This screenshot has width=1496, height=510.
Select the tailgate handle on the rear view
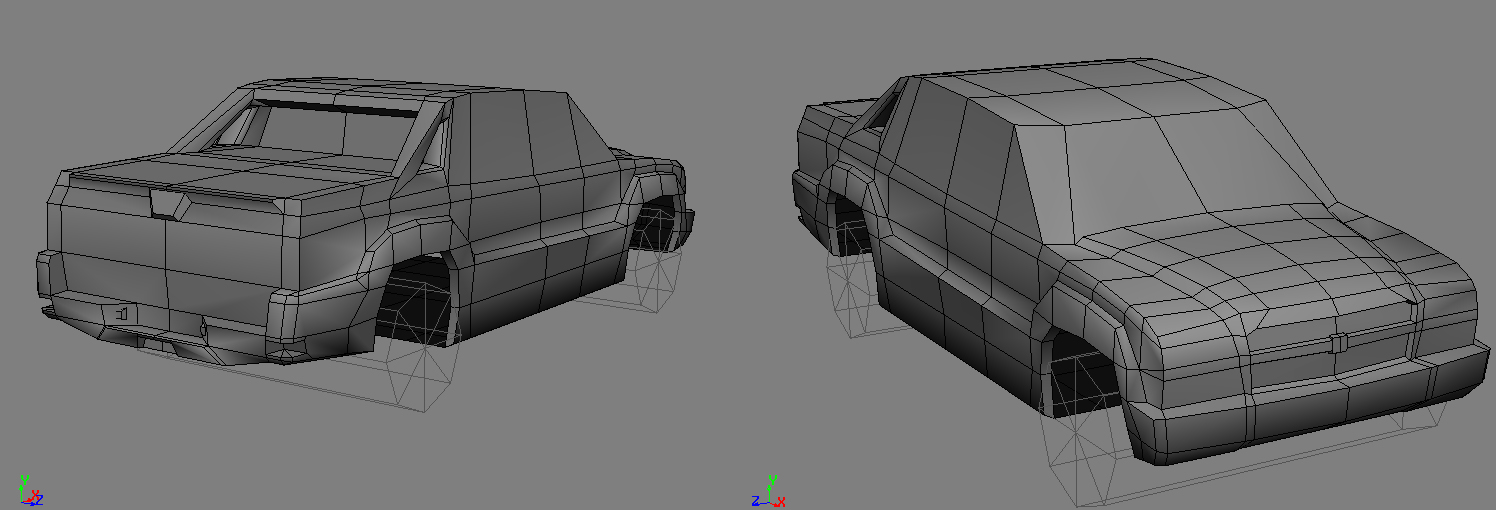click(x=166, y=203)
